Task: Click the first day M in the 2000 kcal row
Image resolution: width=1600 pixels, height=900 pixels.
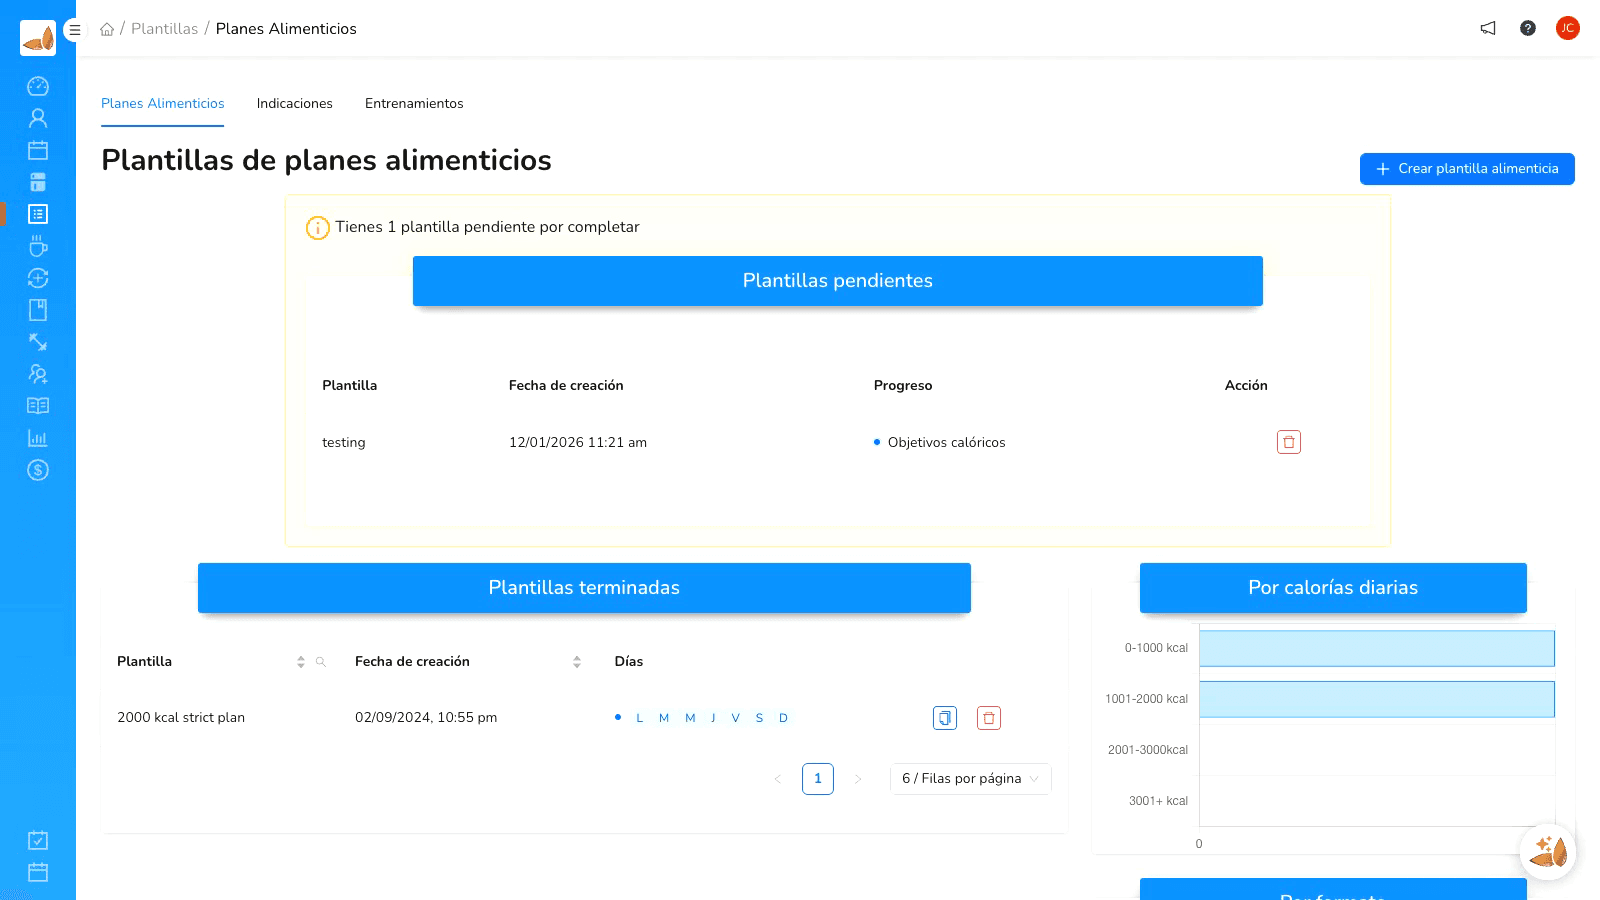Action: (664, 718)
